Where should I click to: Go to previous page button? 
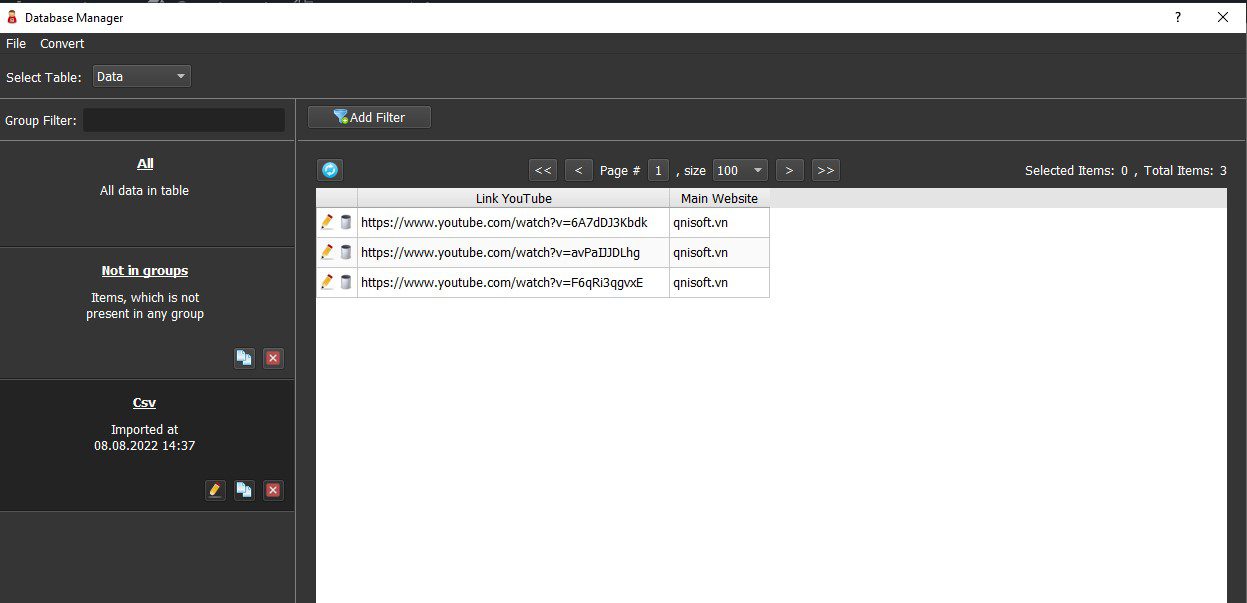click(578, 170)
